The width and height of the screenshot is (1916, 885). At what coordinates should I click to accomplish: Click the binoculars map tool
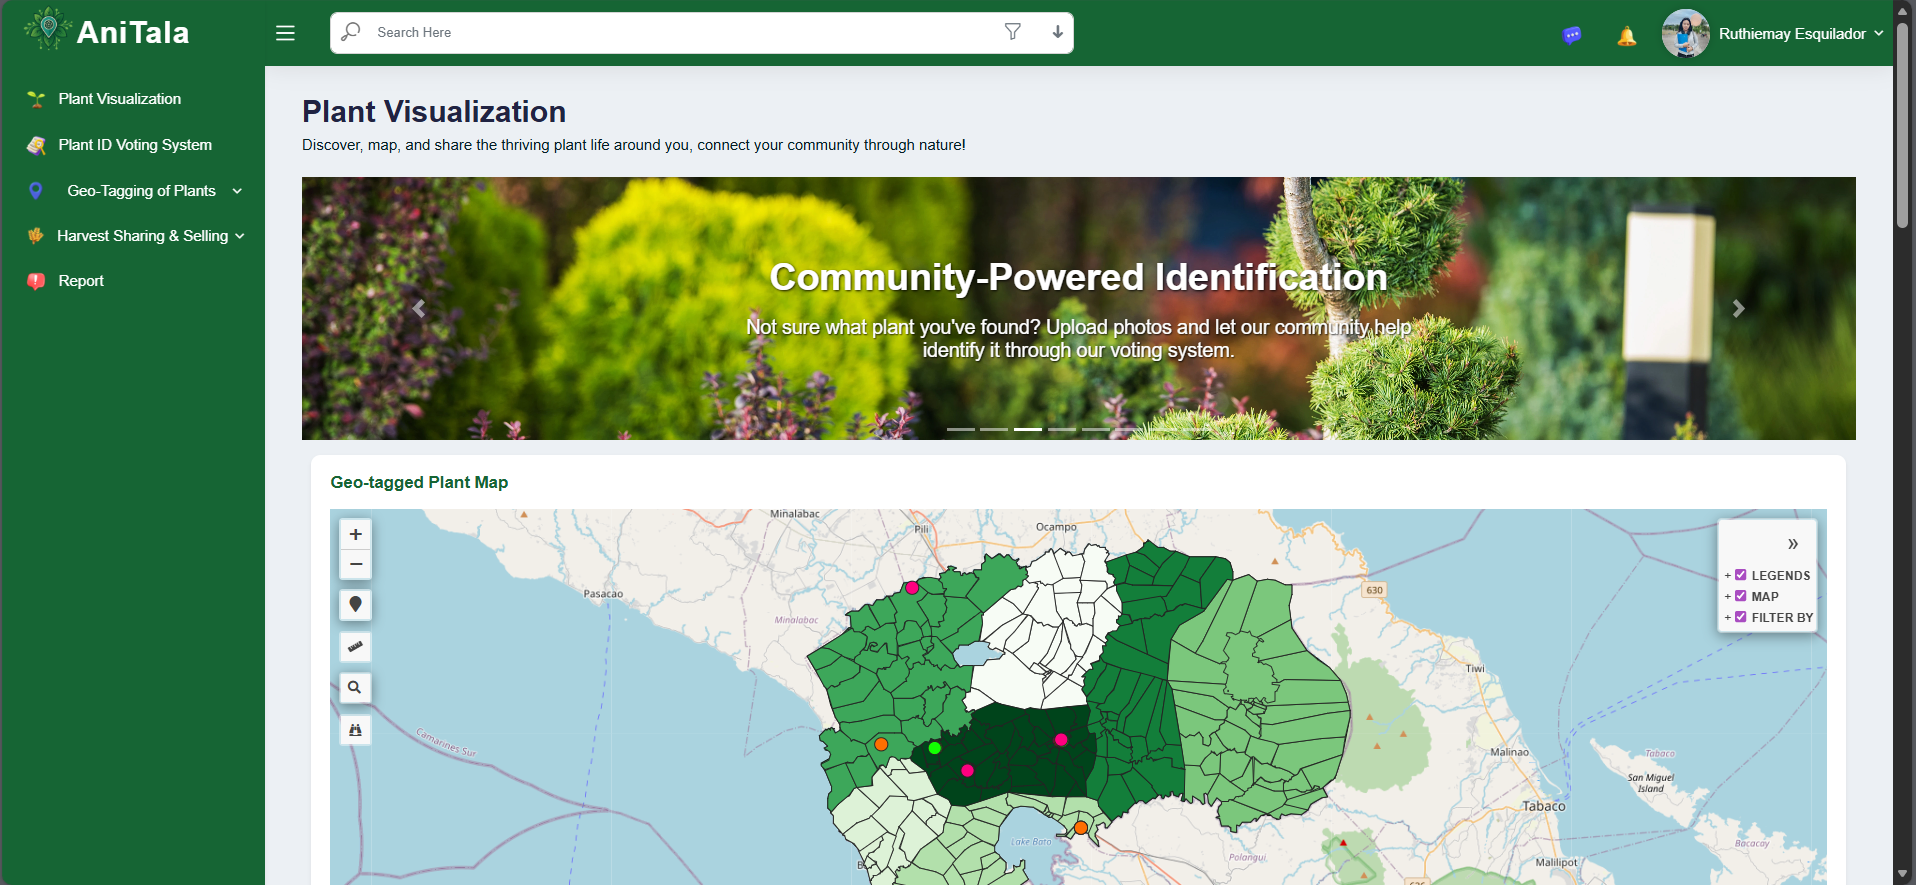355,730
